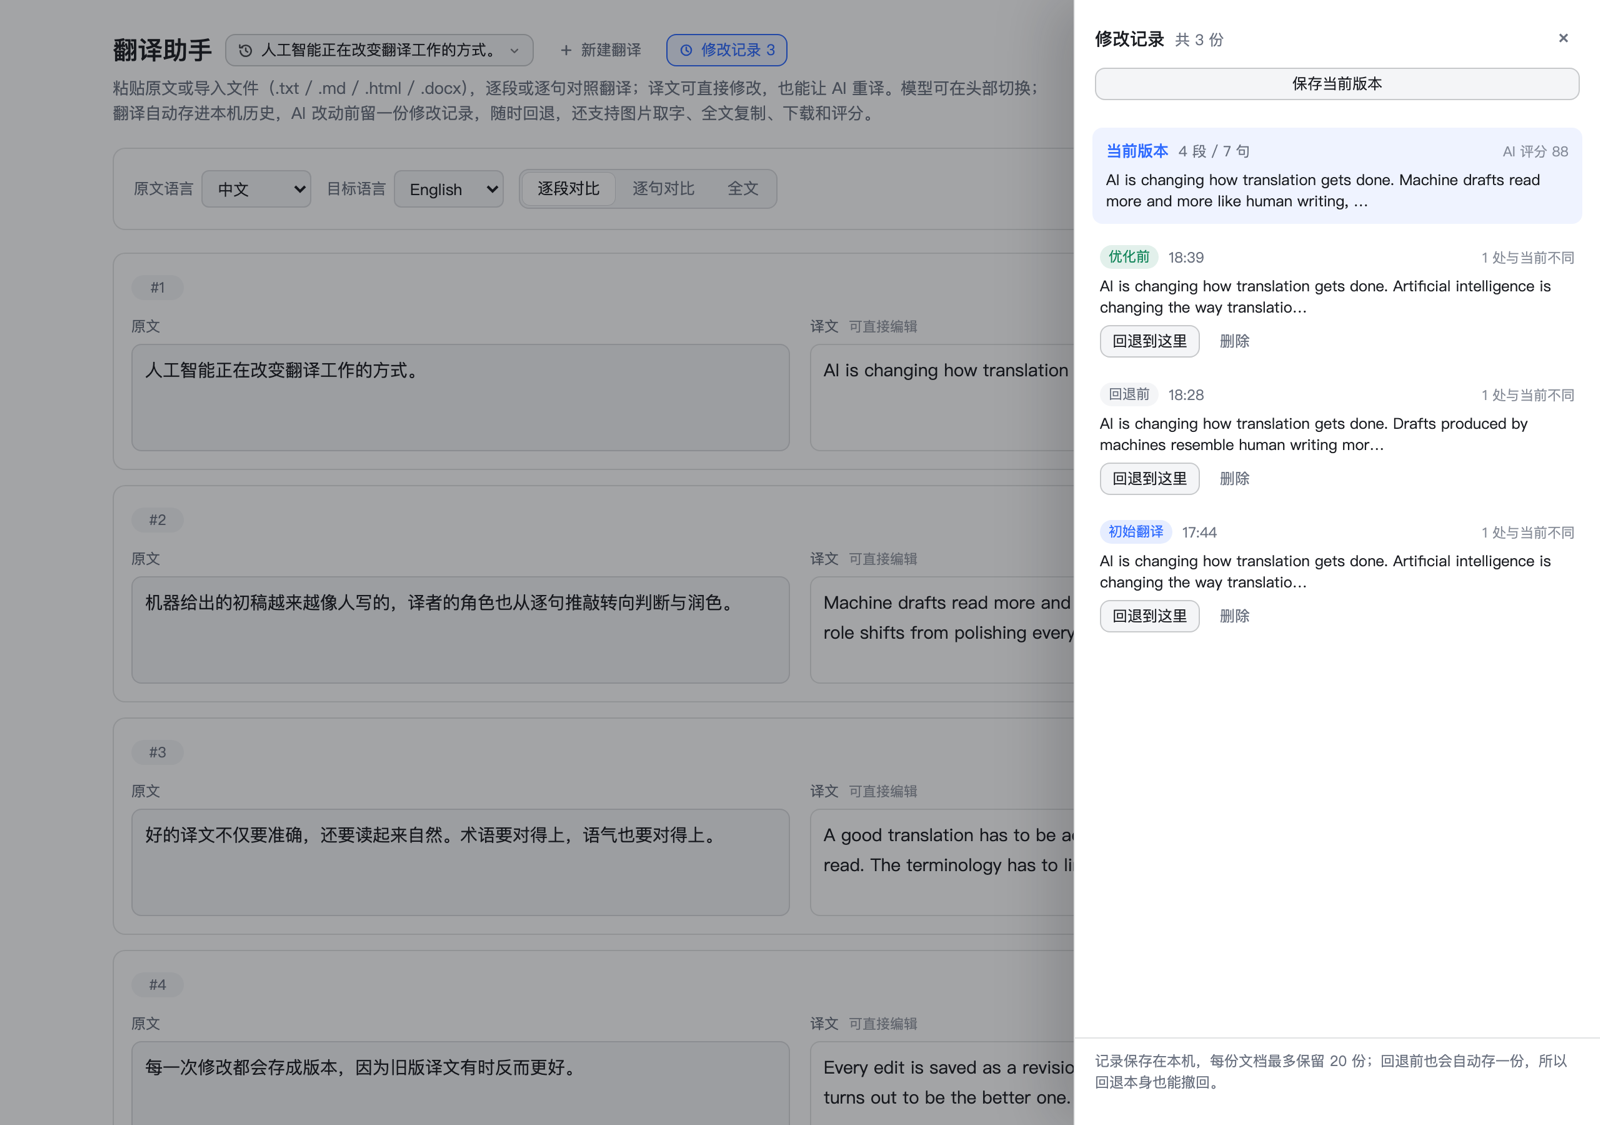Click the 新建翻译 button
Image resolution: width=1600 pixels, height=1125 pixels.
pos(600,50)
